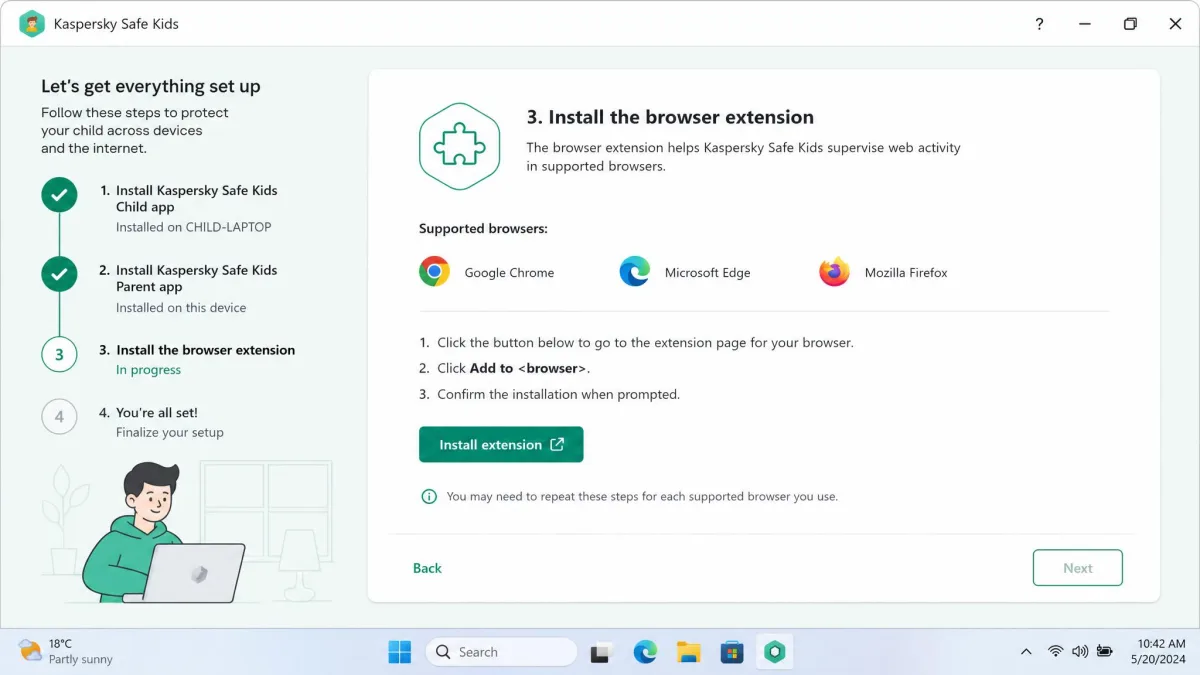The image size is (1200, 675).
Task: Click the volume icon in system tray
Action: pyautogui.click(x=1080, y=652)
